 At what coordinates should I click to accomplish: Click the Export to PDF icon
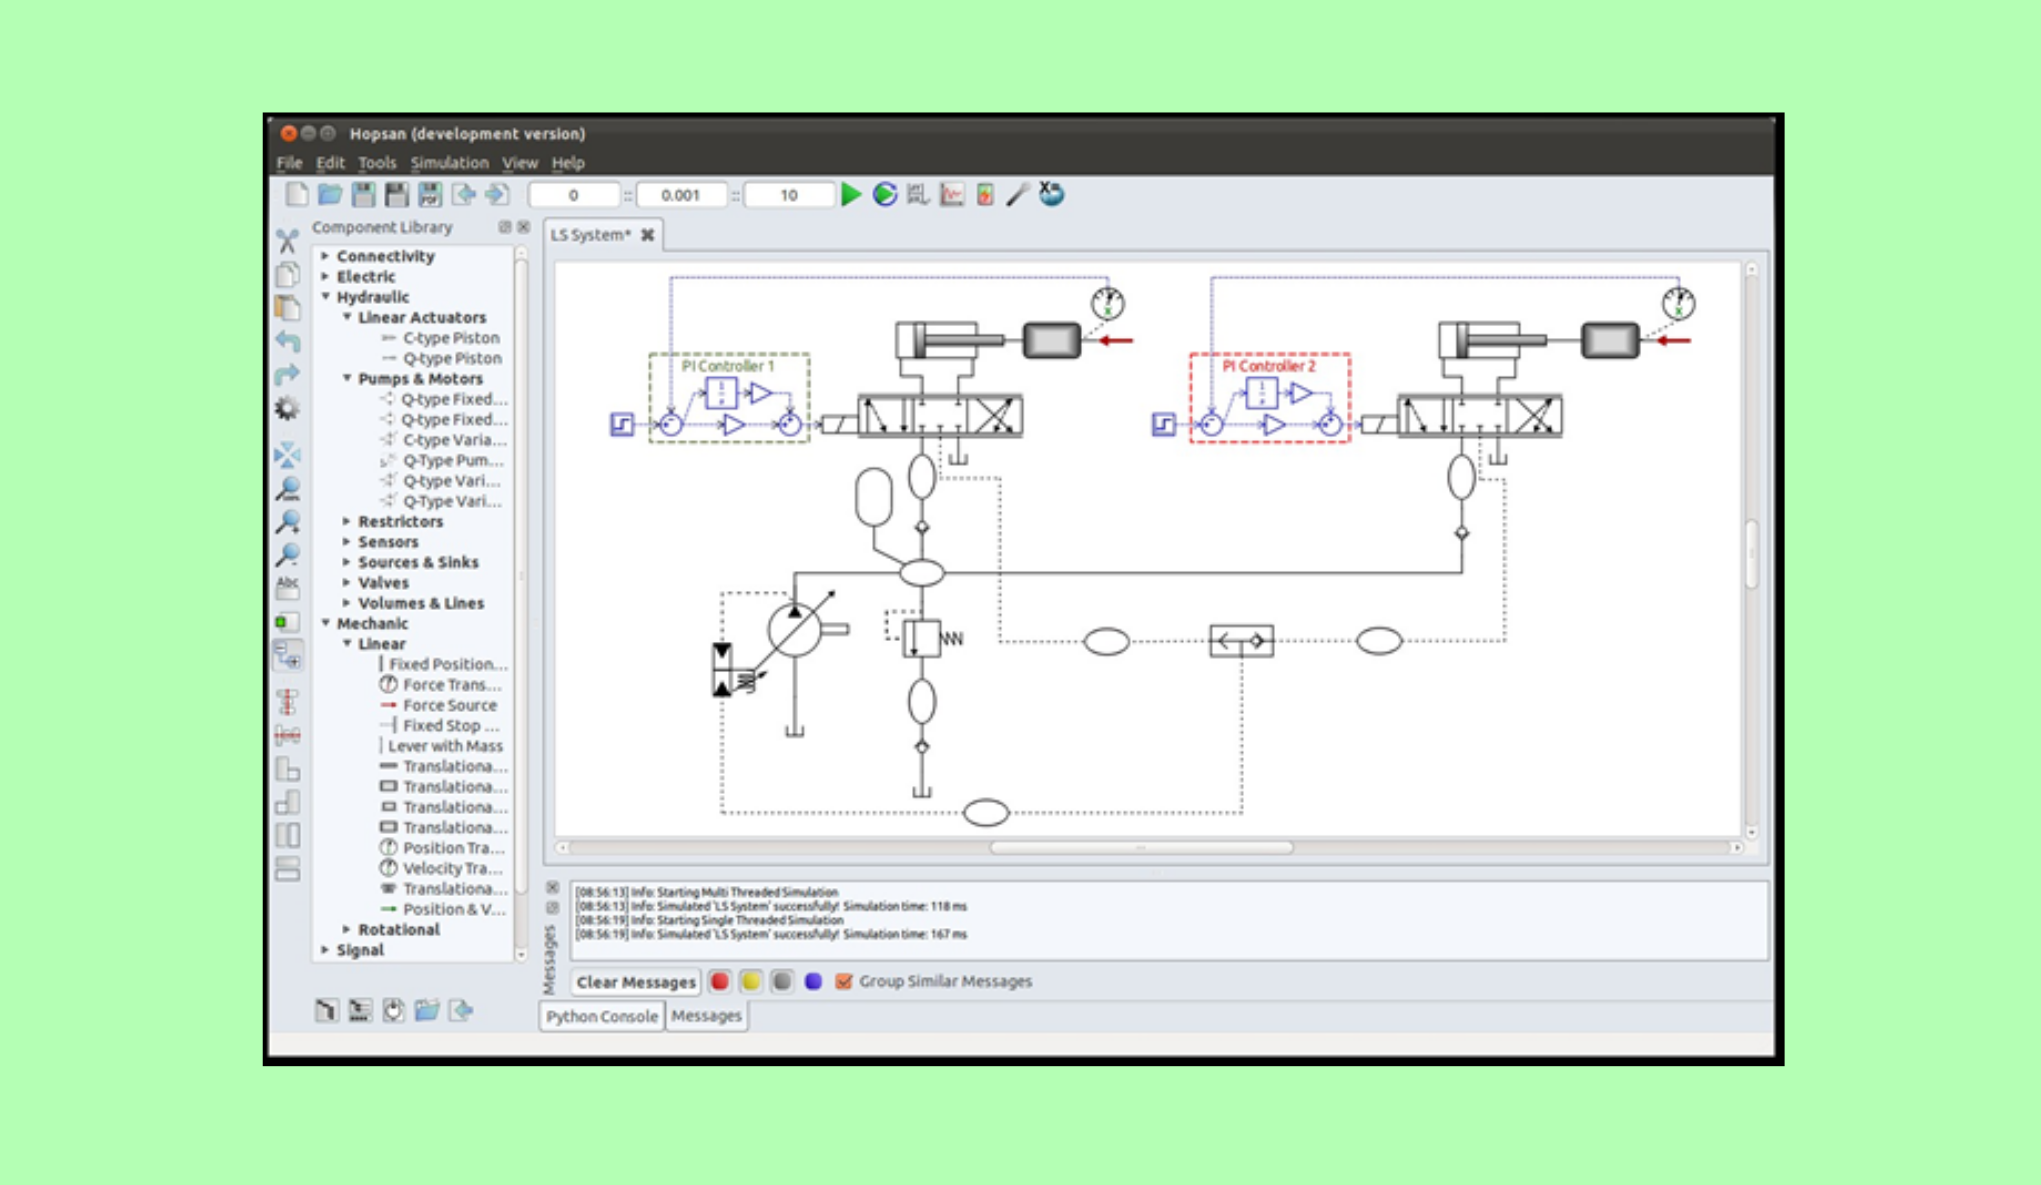430,194
